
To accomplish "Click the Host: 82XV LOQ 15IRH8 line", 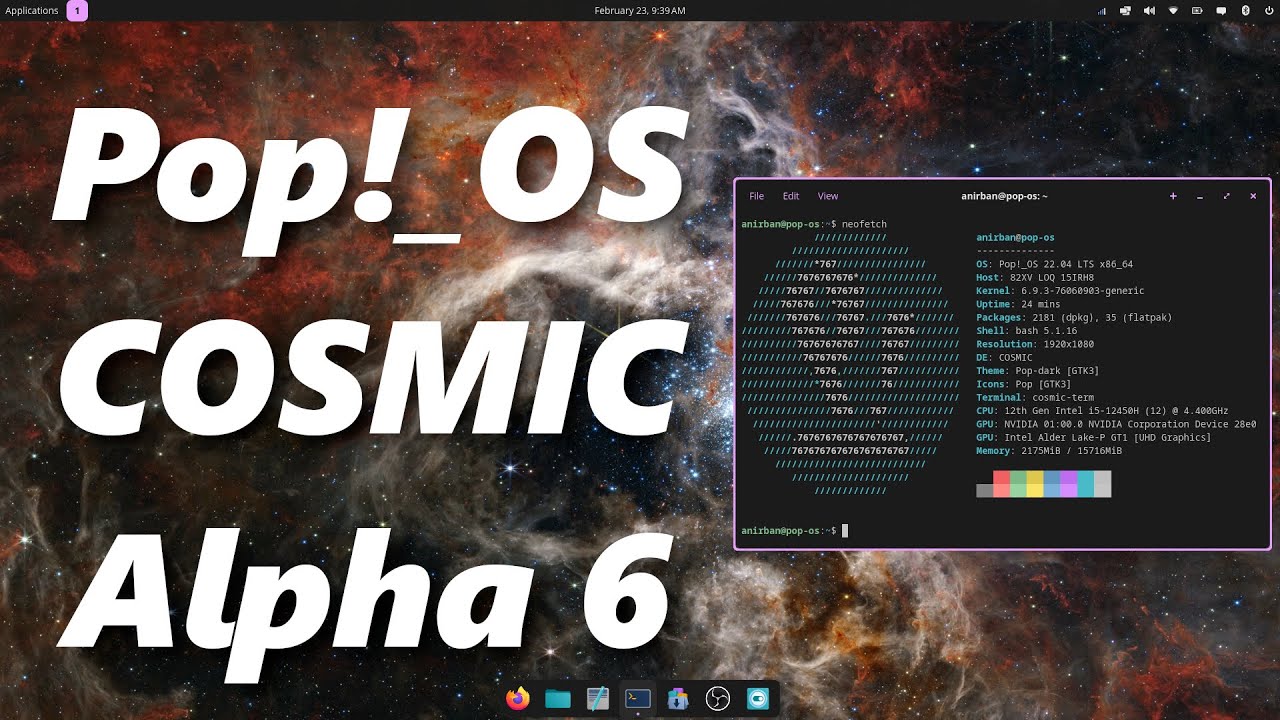I will (1035, 277).
